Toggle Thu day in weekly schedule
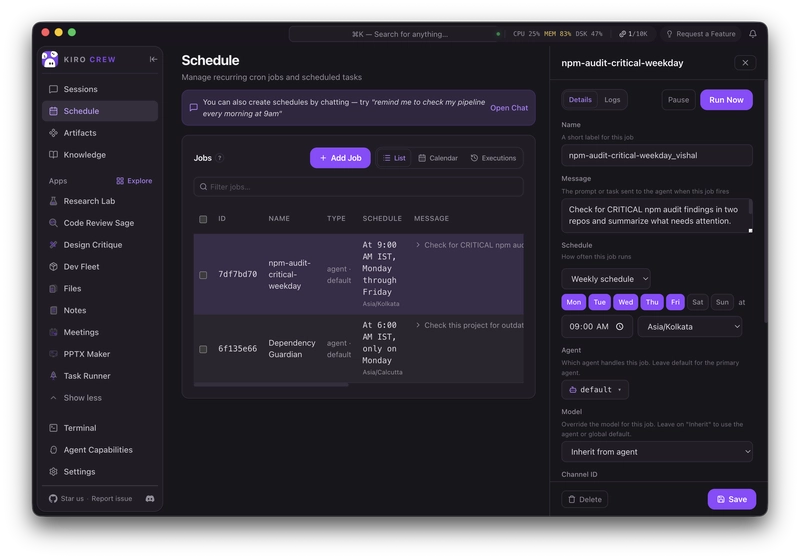 tap(652, 302)
